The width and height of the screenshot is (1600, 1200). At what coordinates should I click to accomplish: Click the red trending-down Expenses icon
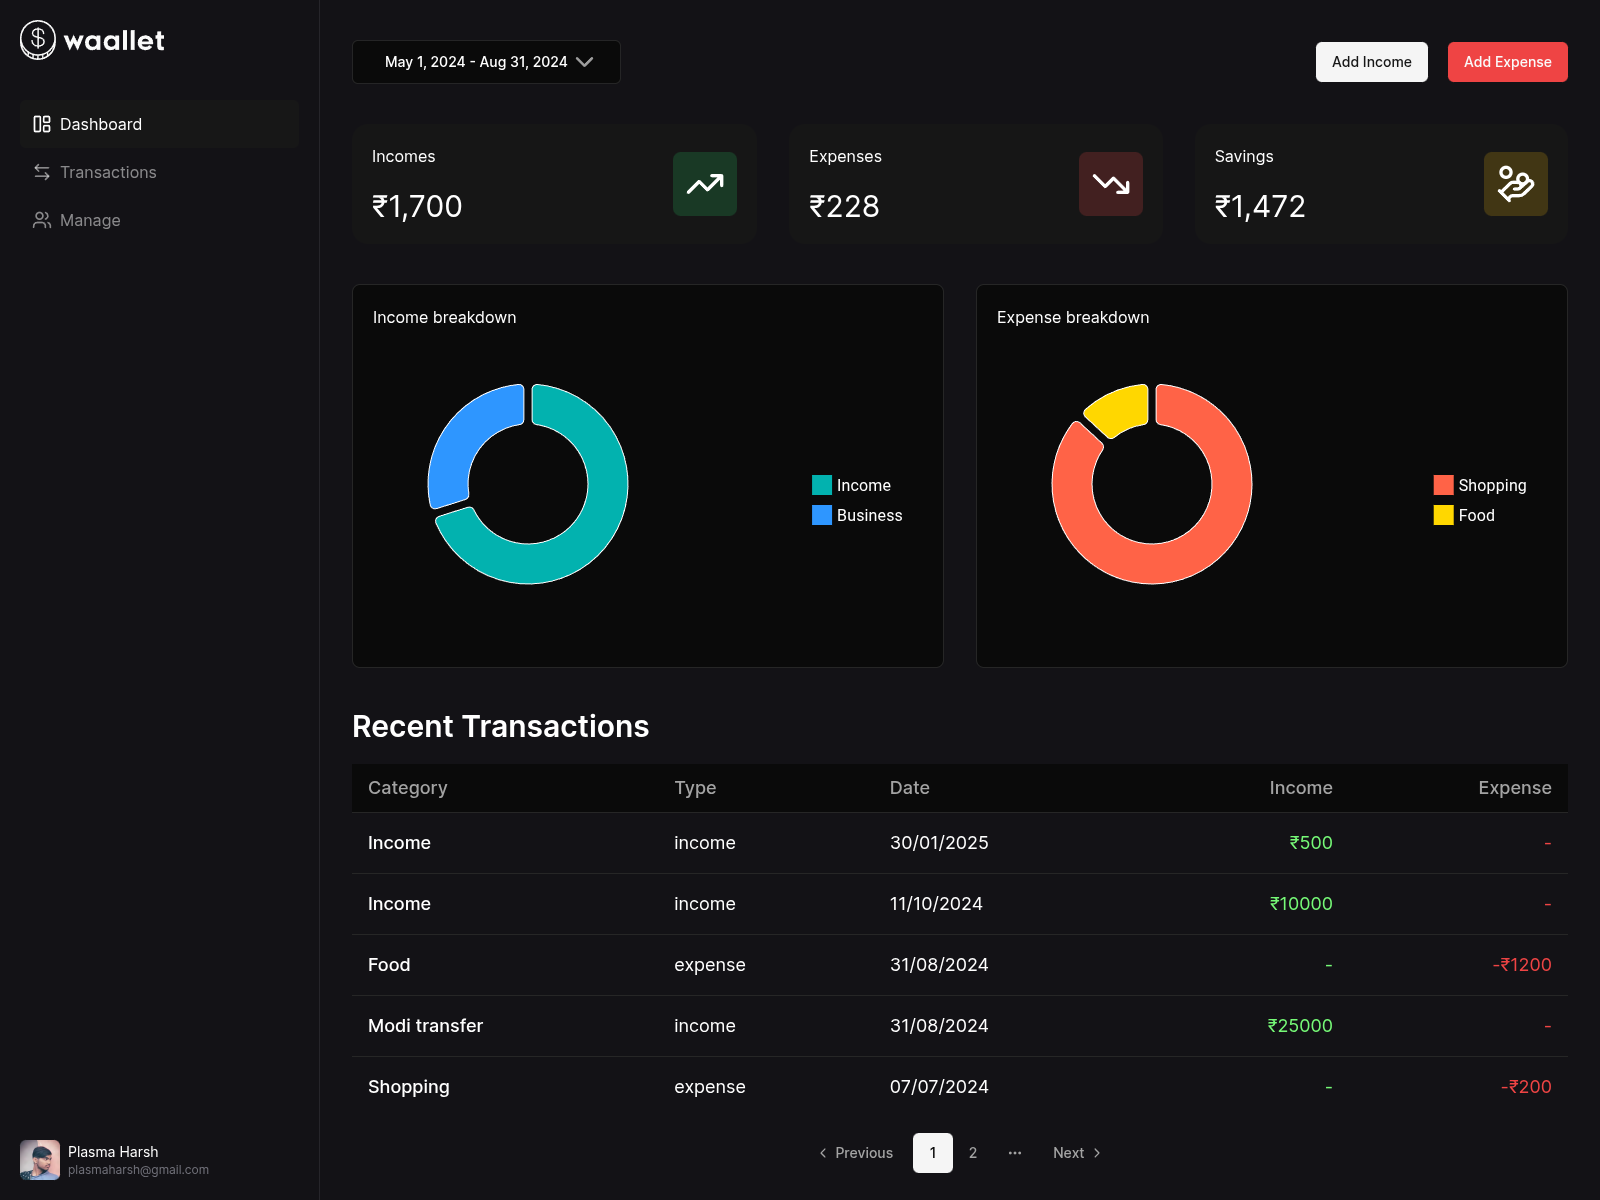[x=1111, y=184]
